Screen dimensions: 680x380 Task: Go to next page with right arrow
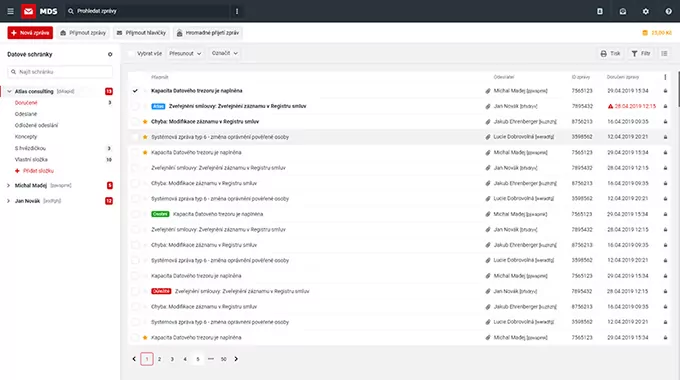pyautogui.click(x=236, y=359)
